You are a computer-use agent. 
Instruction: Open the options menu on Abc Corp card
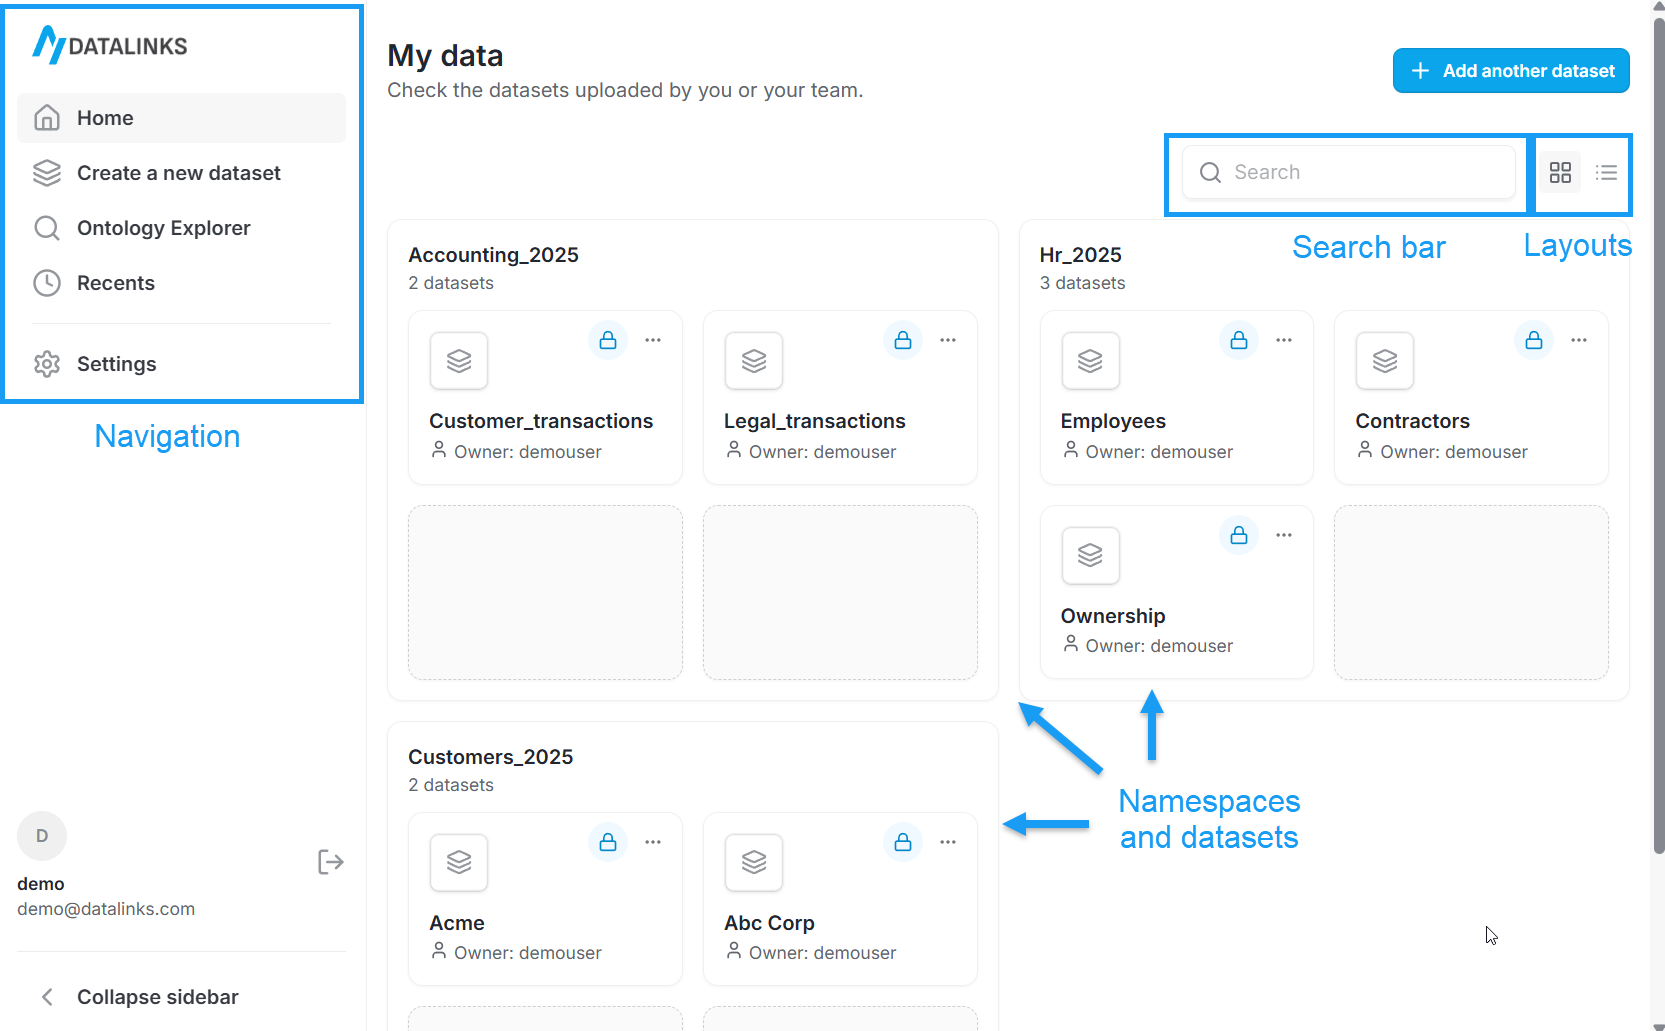click(x=948, y=842)
